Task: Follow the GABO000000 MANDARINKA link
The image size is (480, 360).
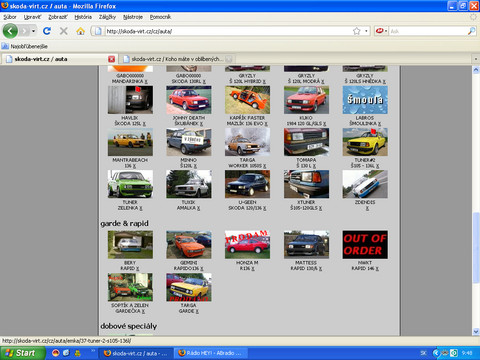Action: (x=130, y=79)
